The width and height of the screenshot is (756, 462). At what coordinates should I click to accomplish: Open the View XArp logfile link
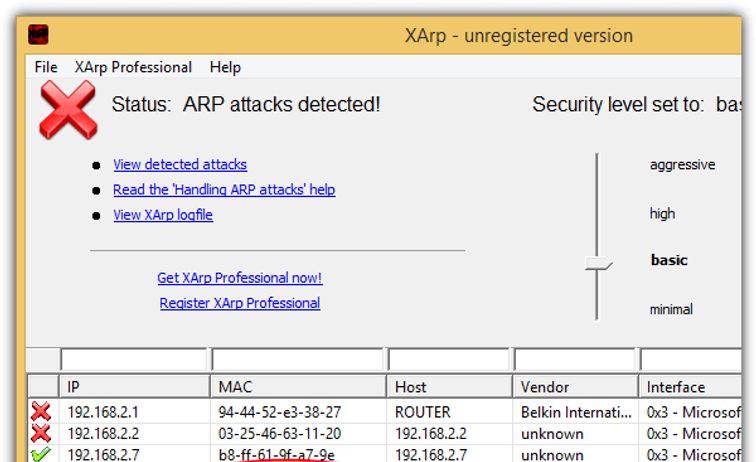(163, 214)
